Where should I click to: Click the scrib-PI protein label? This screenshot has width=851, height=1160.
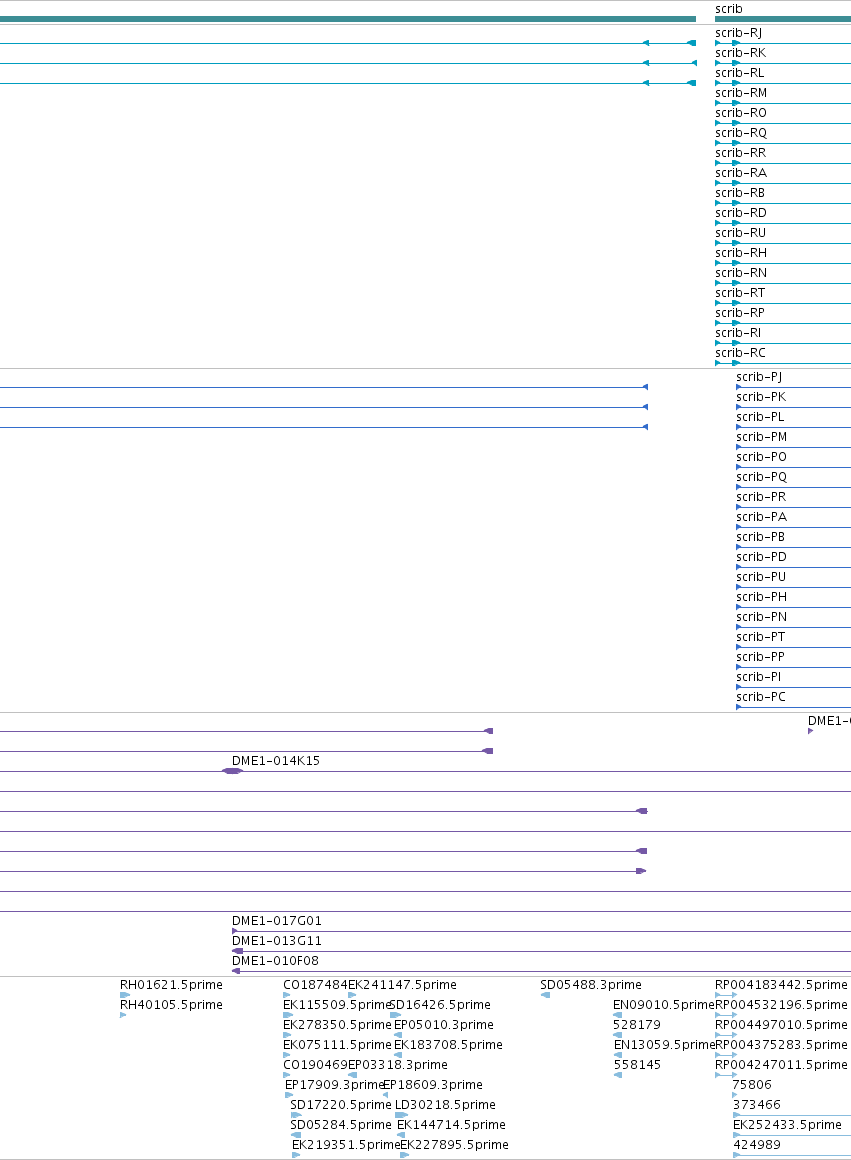[758, 676]
